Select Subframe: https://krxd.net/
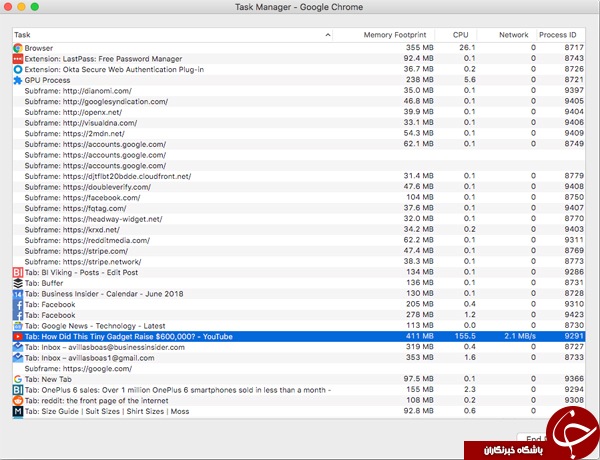600x460 pixels. (298, 230)
